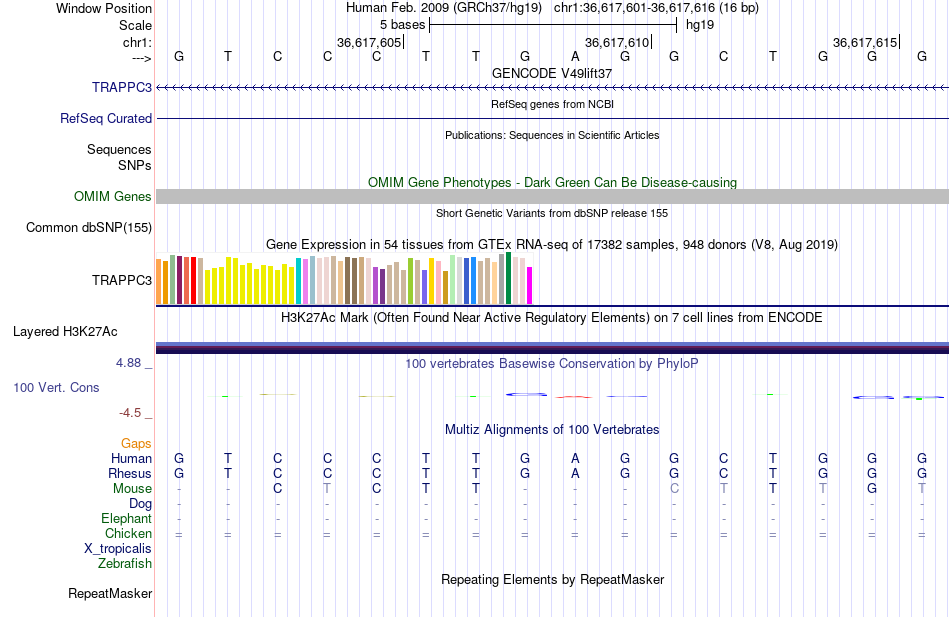Open the OMIM Genes track label
This screenshot has height=617, width=950.
point(113,196)
